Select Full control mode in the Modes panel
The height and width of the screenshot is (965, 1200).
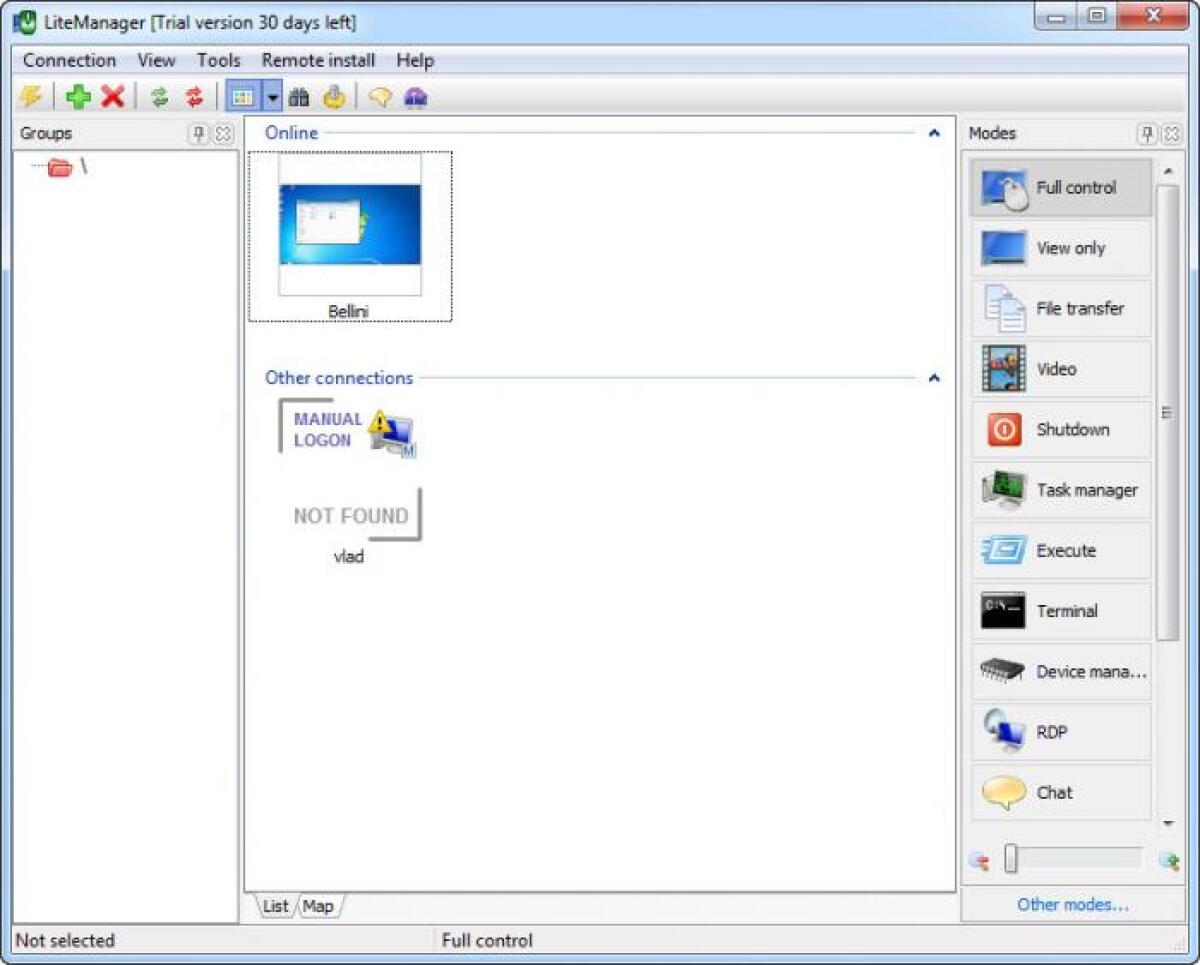tap(1060, 188)
